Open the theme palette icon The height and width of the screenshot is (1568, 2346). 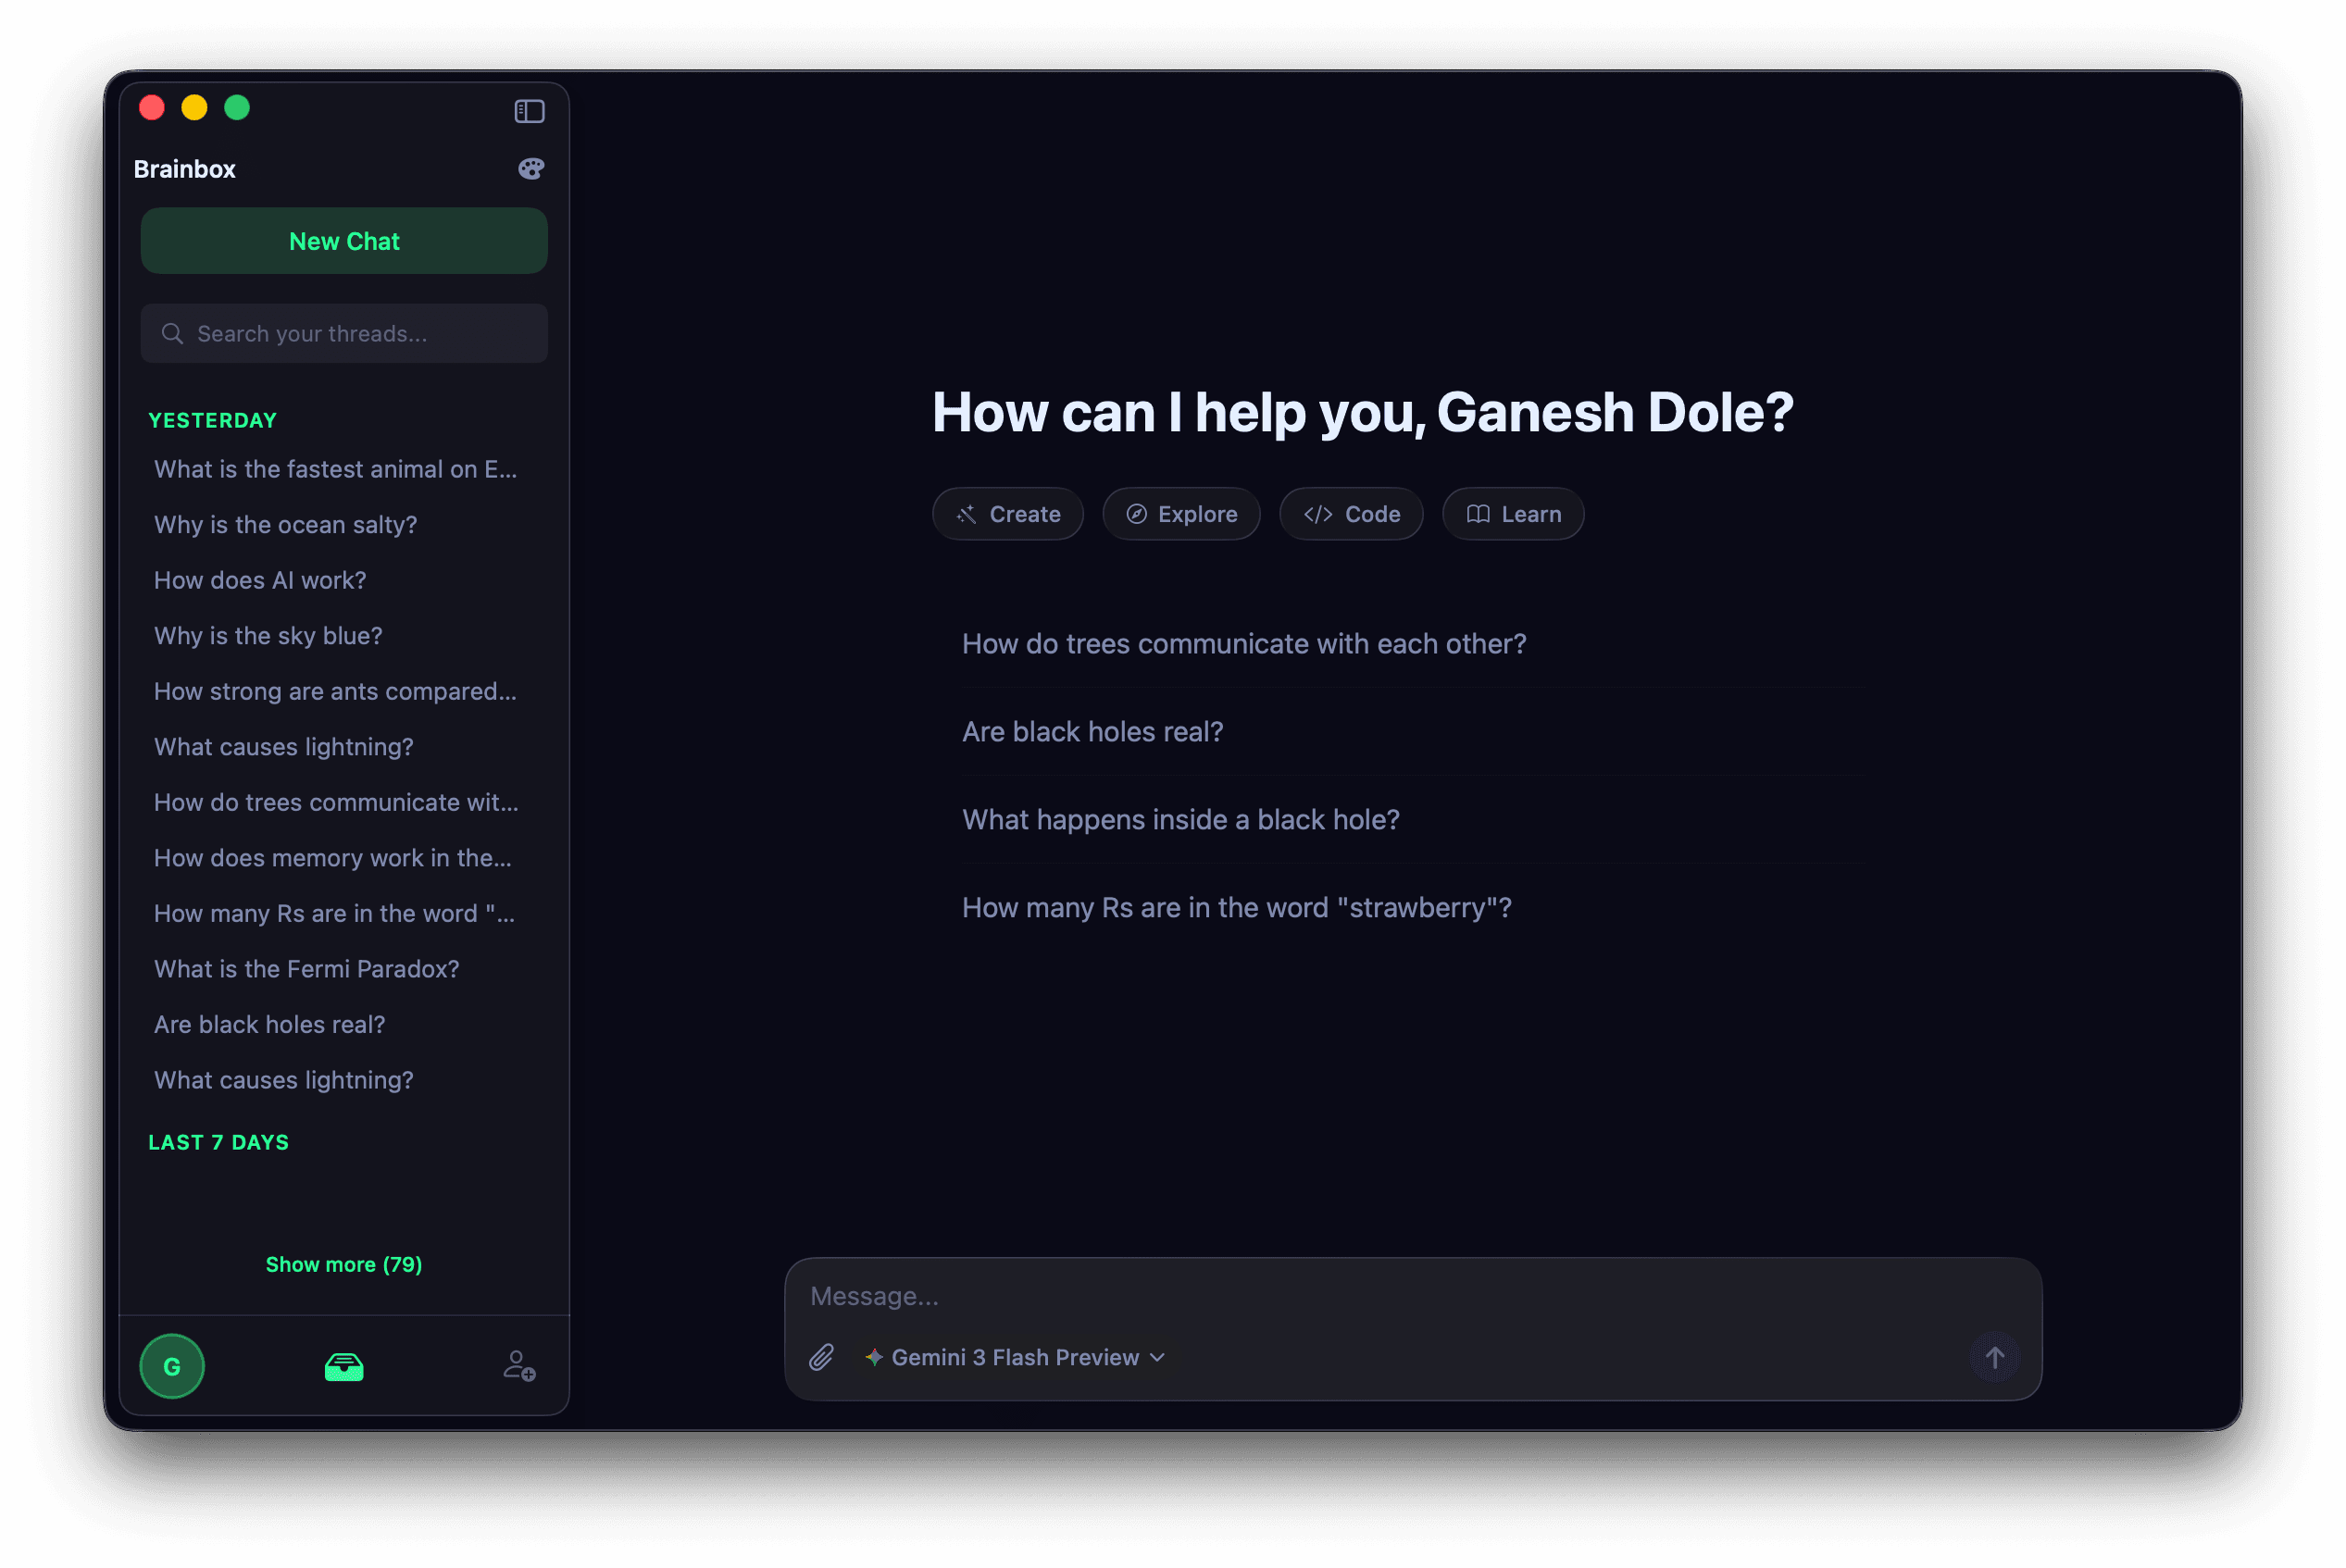click(531, 169)
